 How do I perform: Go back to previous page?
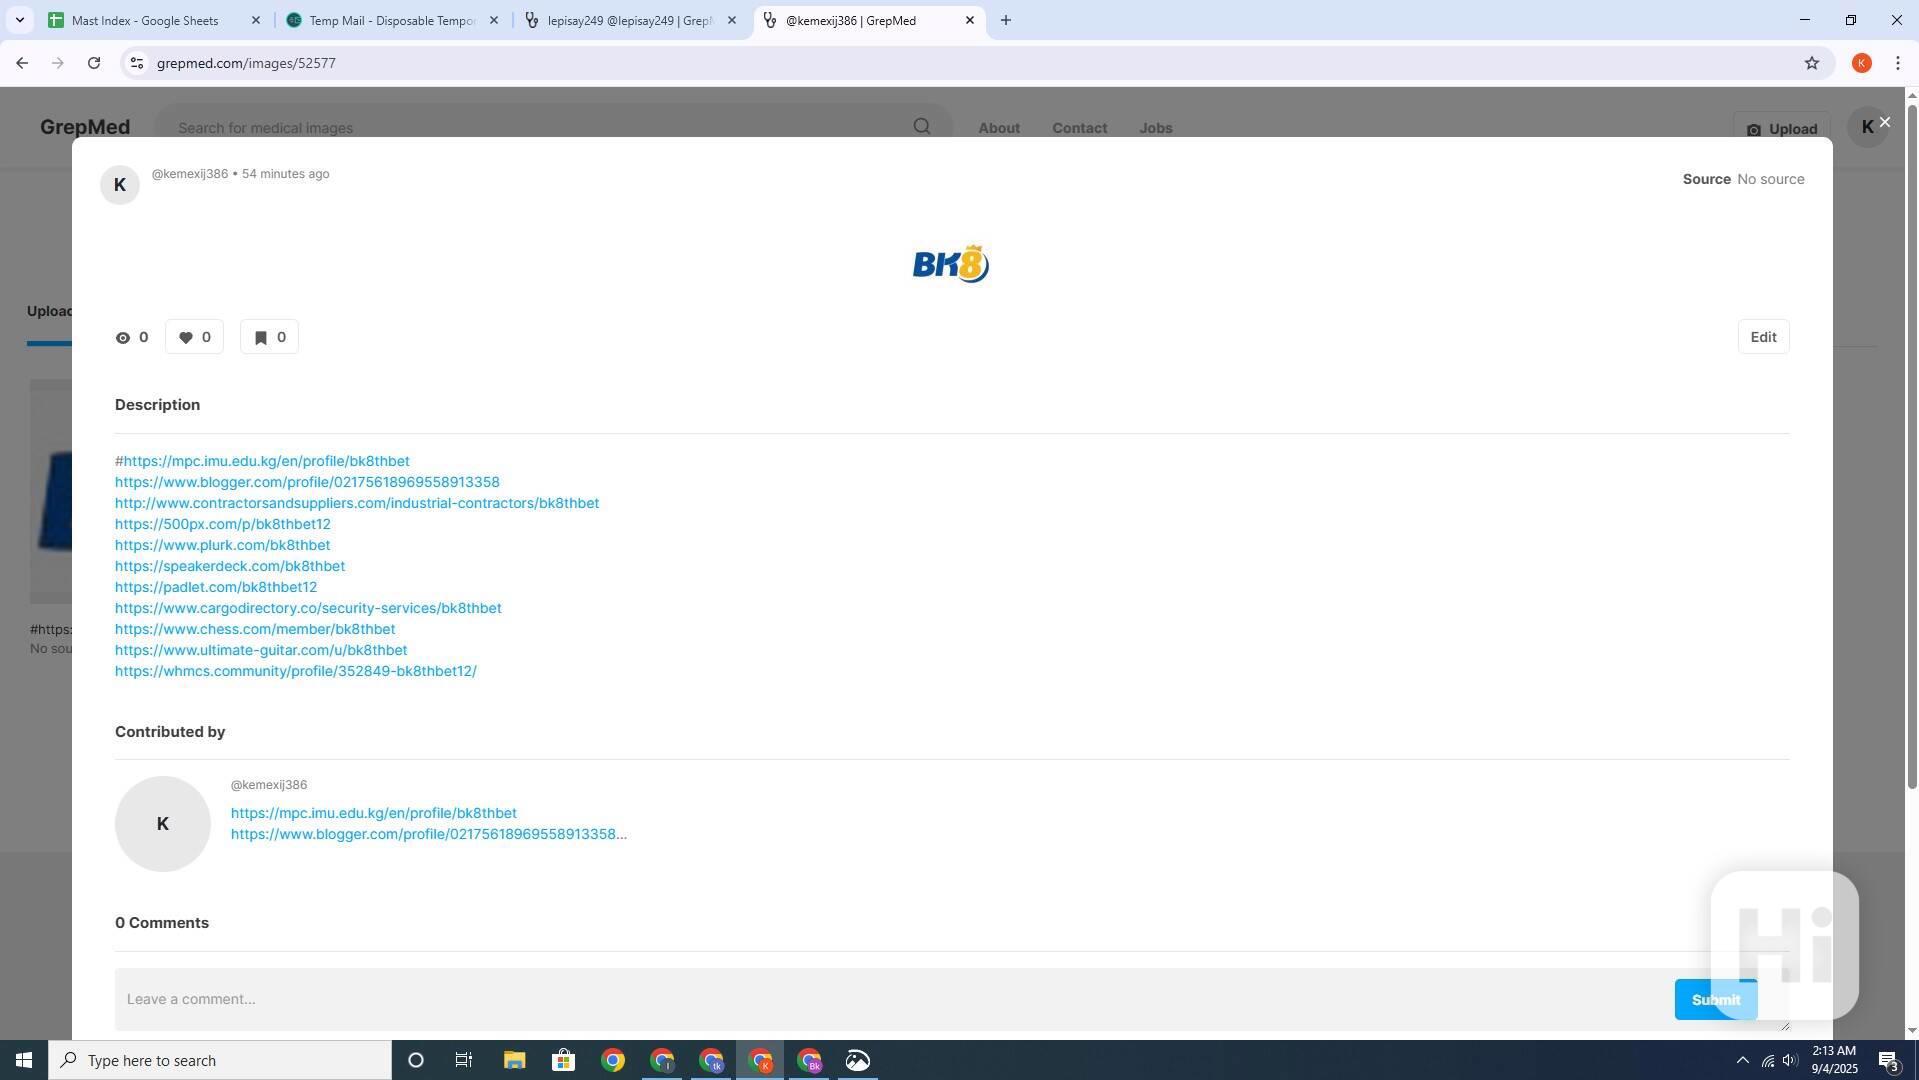(22, 63)
